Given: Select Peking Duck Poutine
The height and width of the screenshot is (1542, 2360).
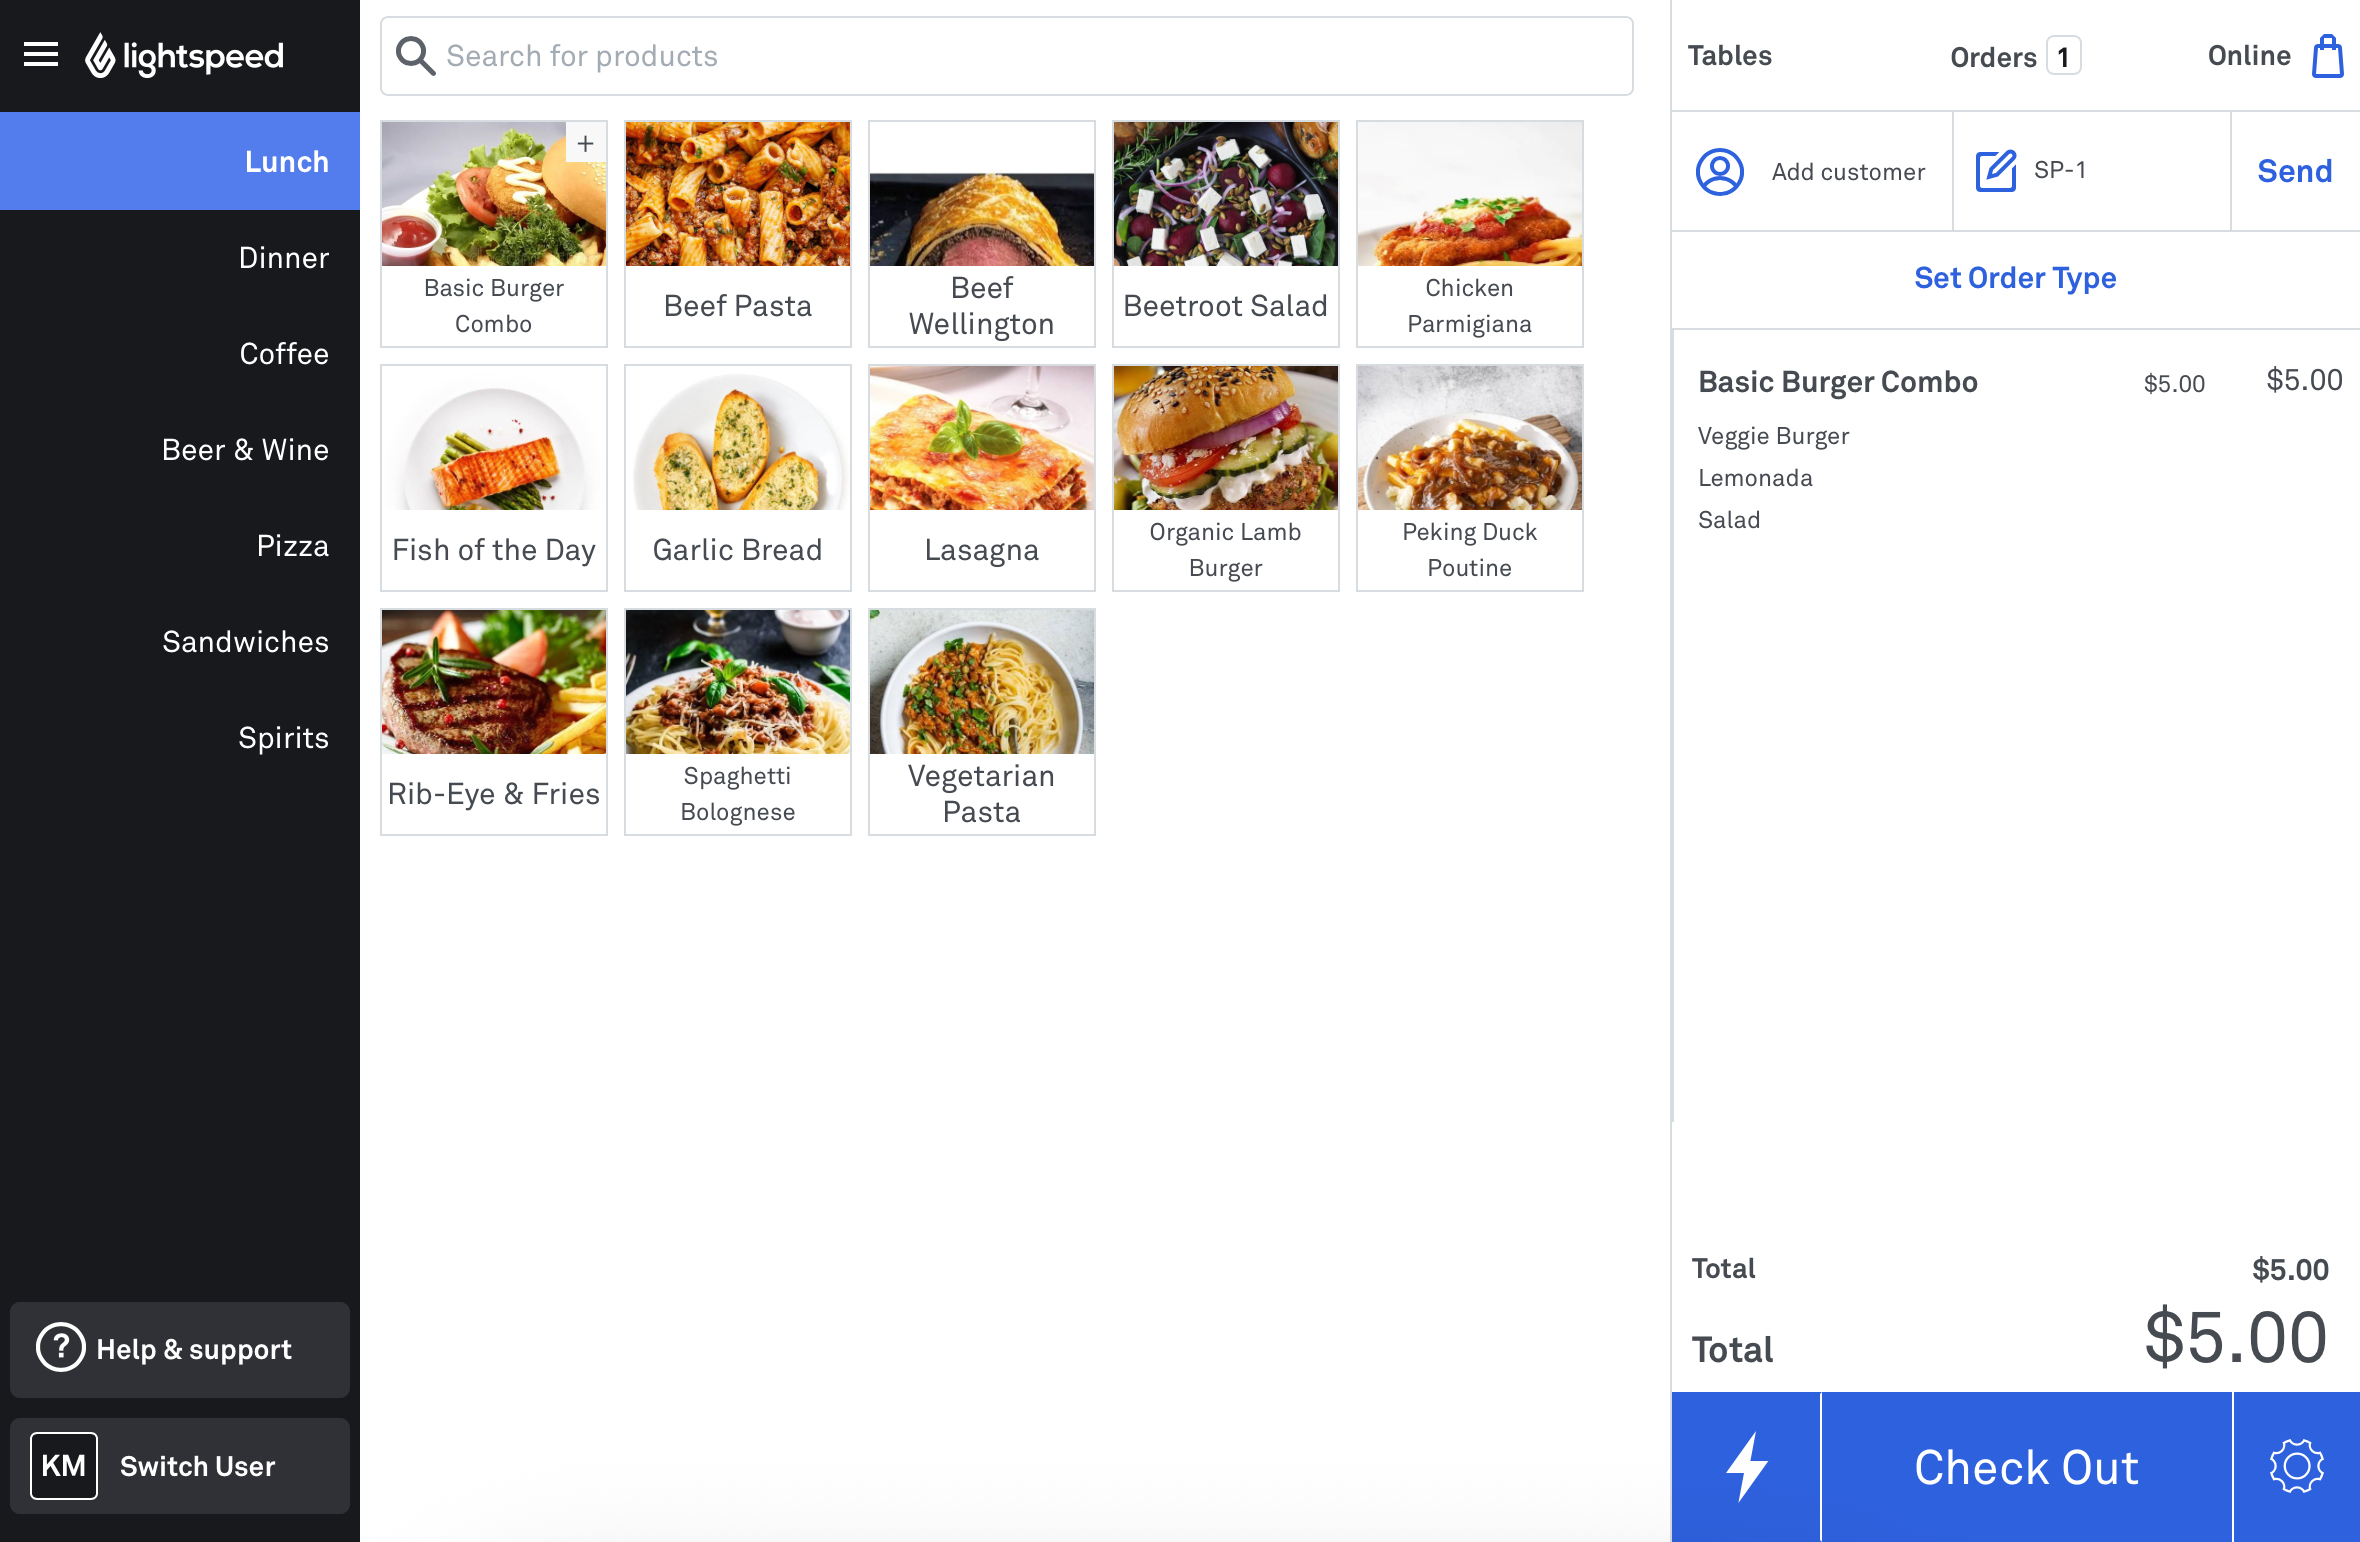Looking at the screenshot, I should (1470, 478).
